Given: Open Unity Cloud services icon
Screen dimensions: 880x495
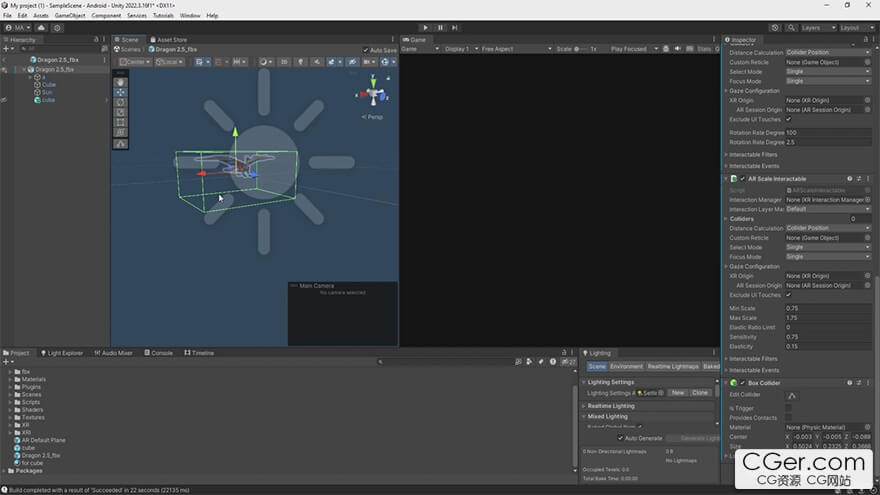Looking at the screenshot, I should coord(41,28).
